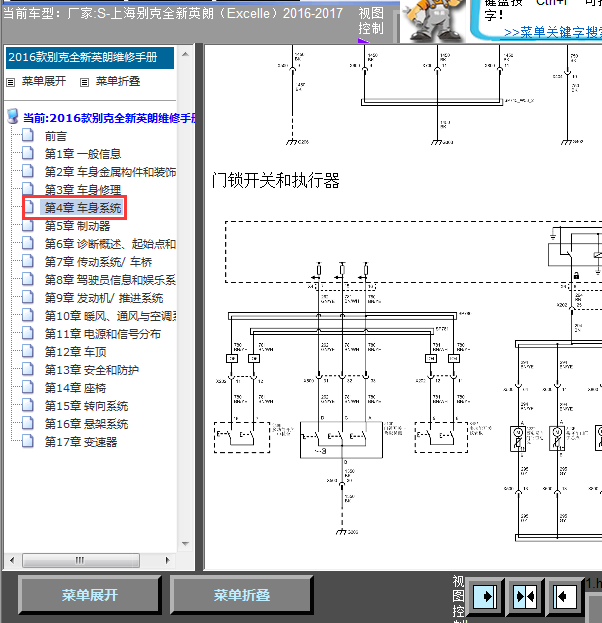Open 第1章 一般信息 chapter
This screenshot has height=623, width=602.
(83, 154)
